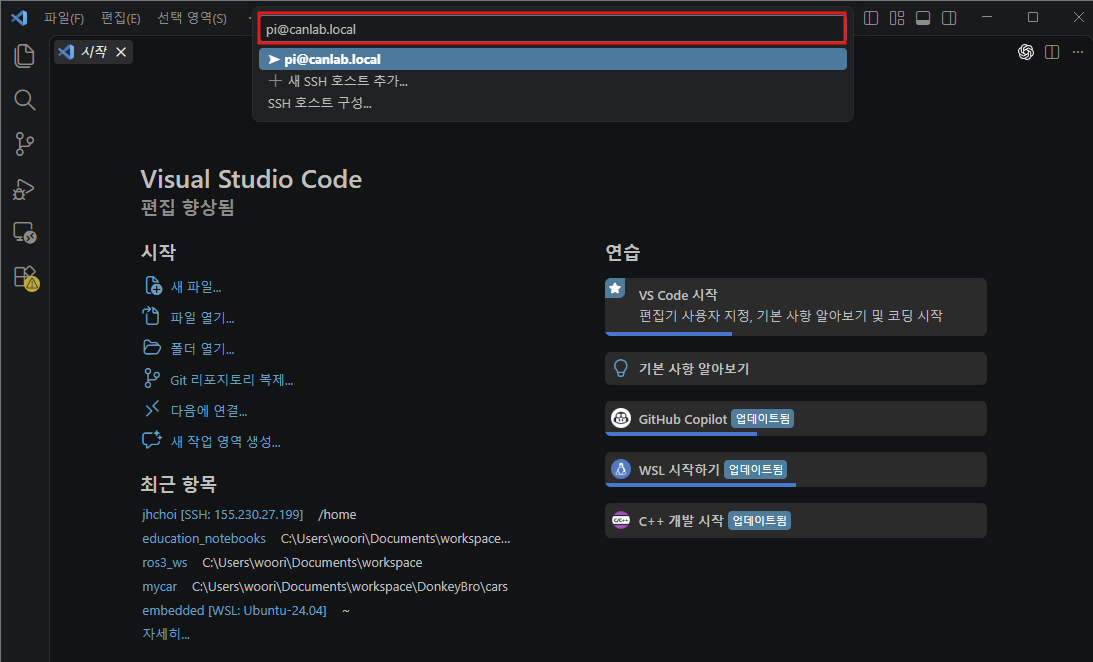Click the 새 파일 link
The height and width of the screenshot is (662, 1093).
tap(196, 287)
